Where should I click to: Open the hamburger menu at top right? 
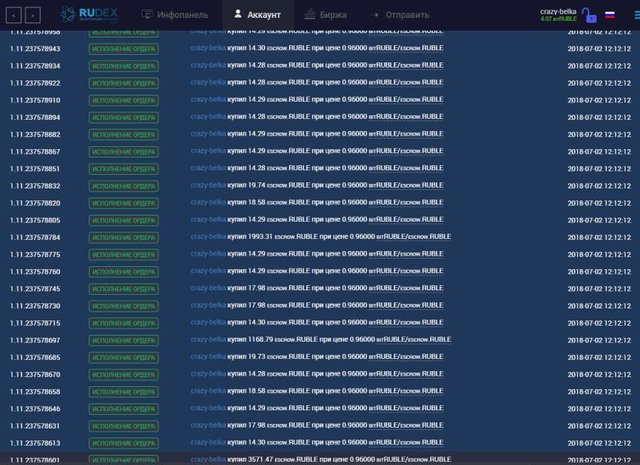(637, 15)
